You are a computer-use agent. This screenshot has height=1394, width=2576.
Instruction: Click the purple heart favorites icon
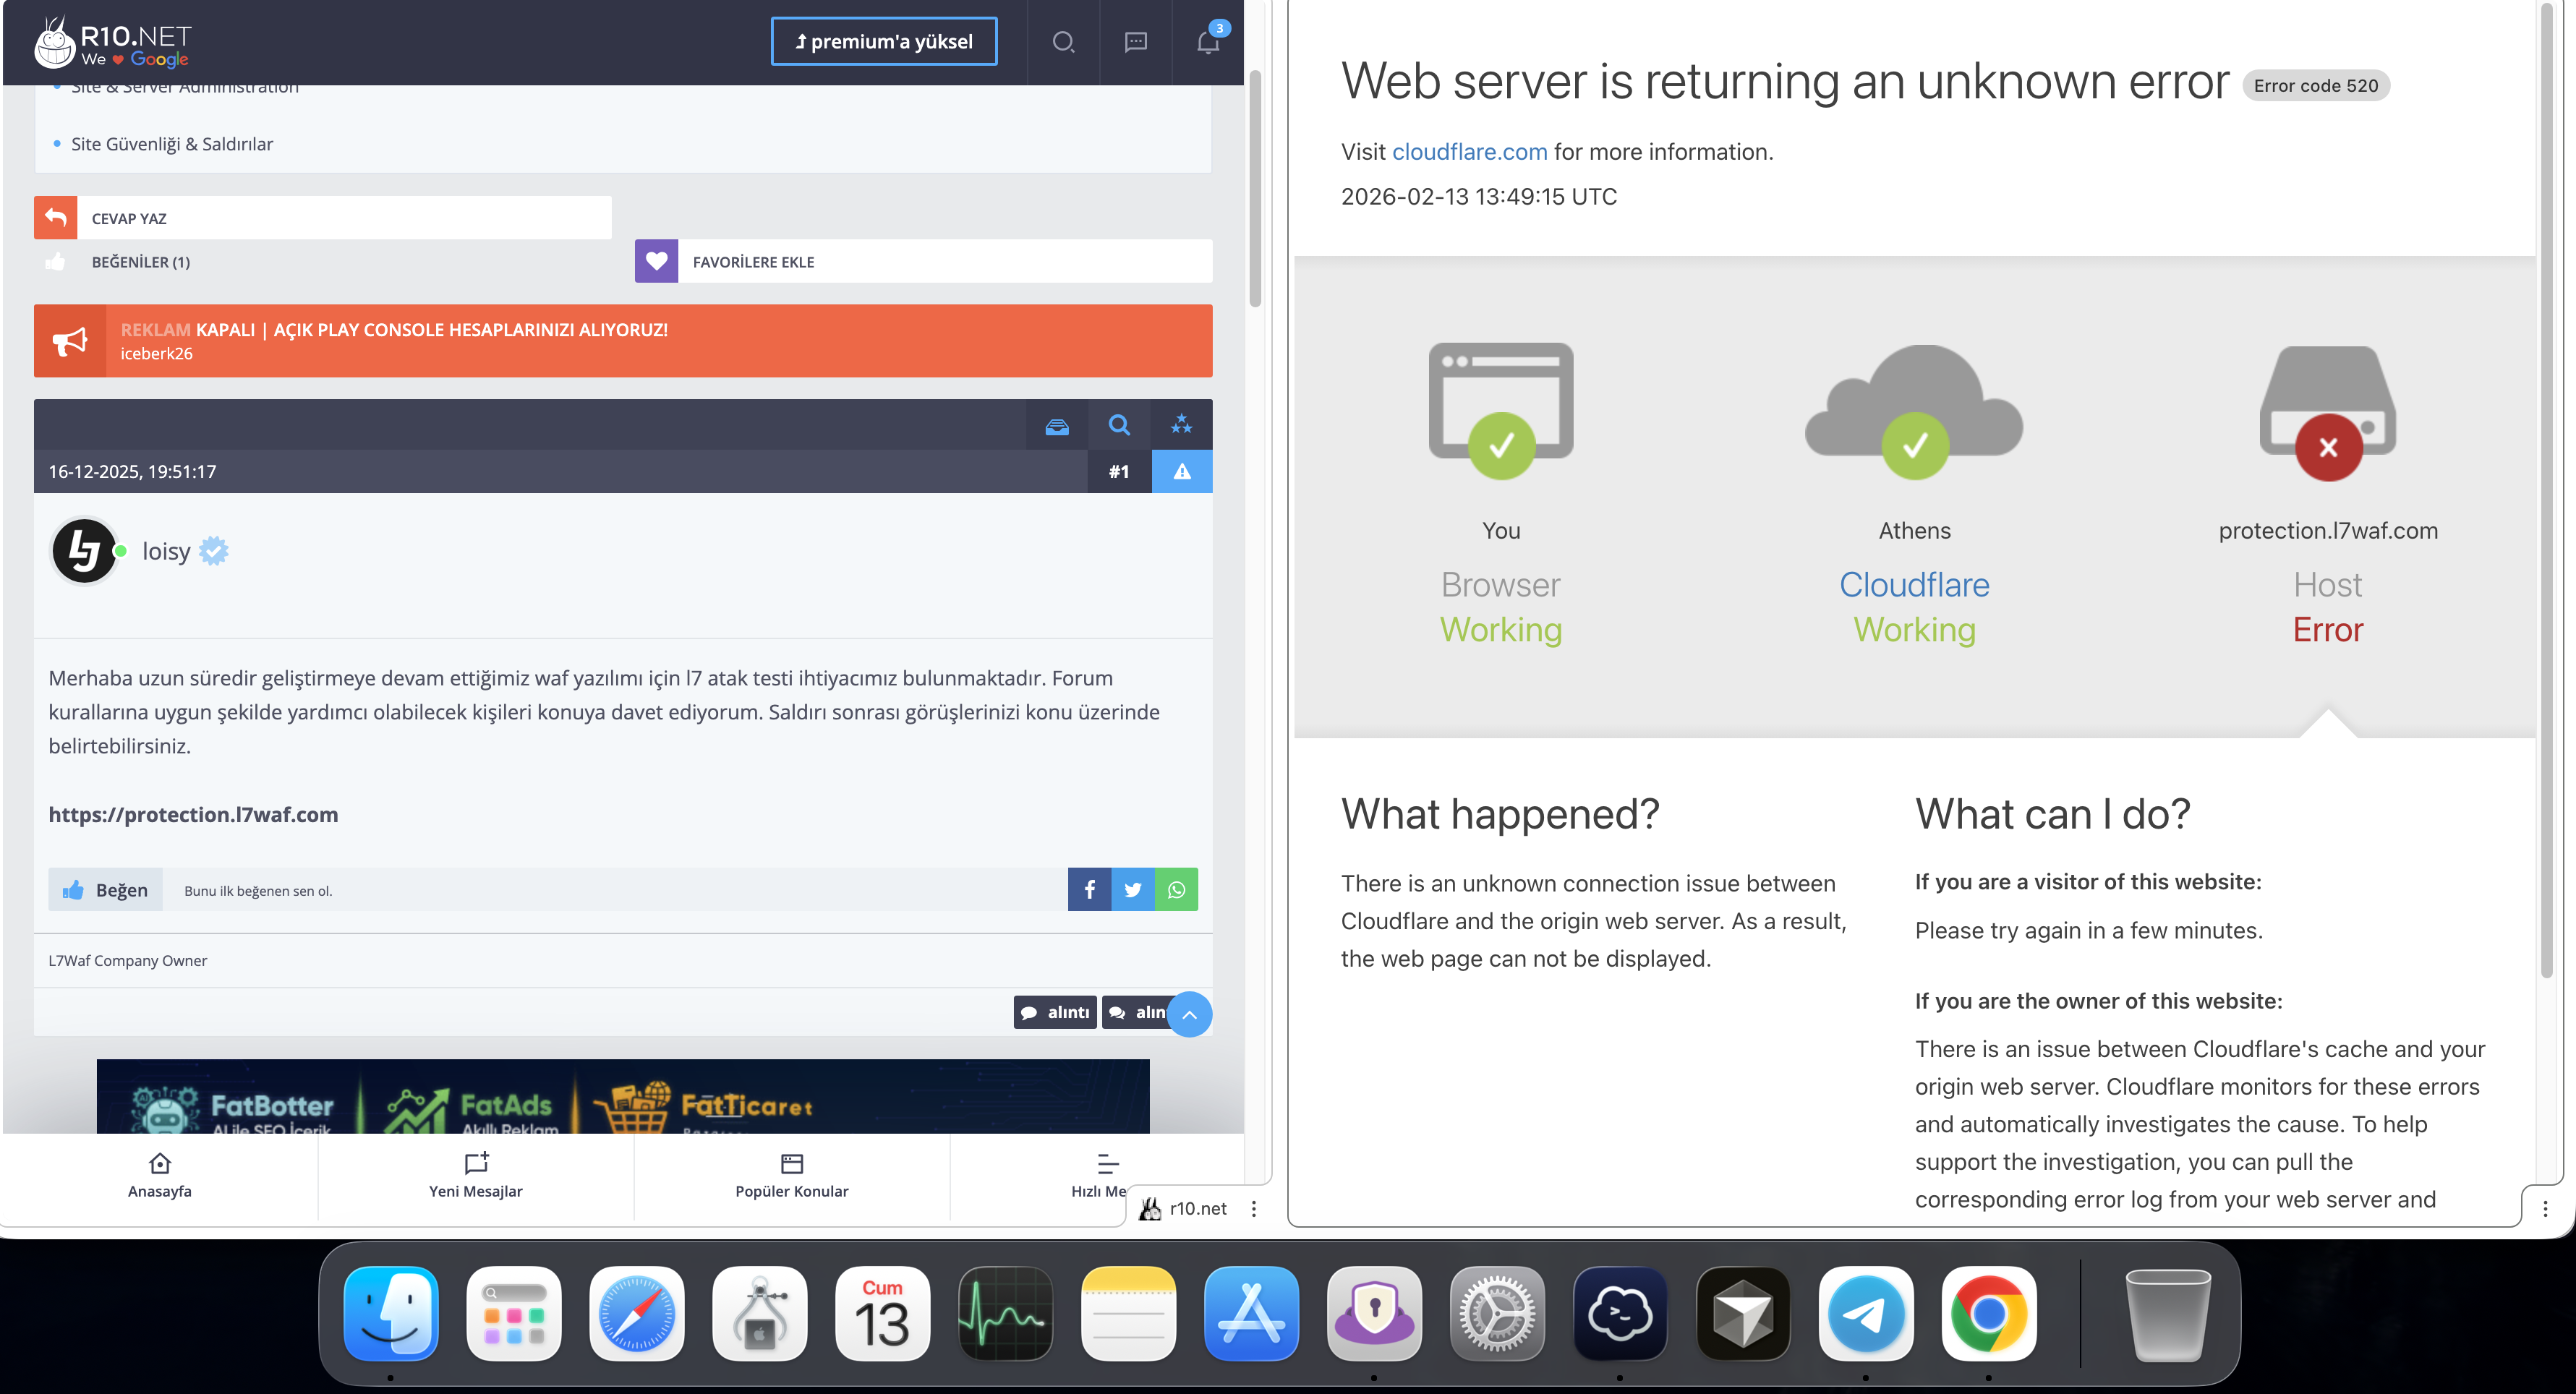tap(656, 261)
